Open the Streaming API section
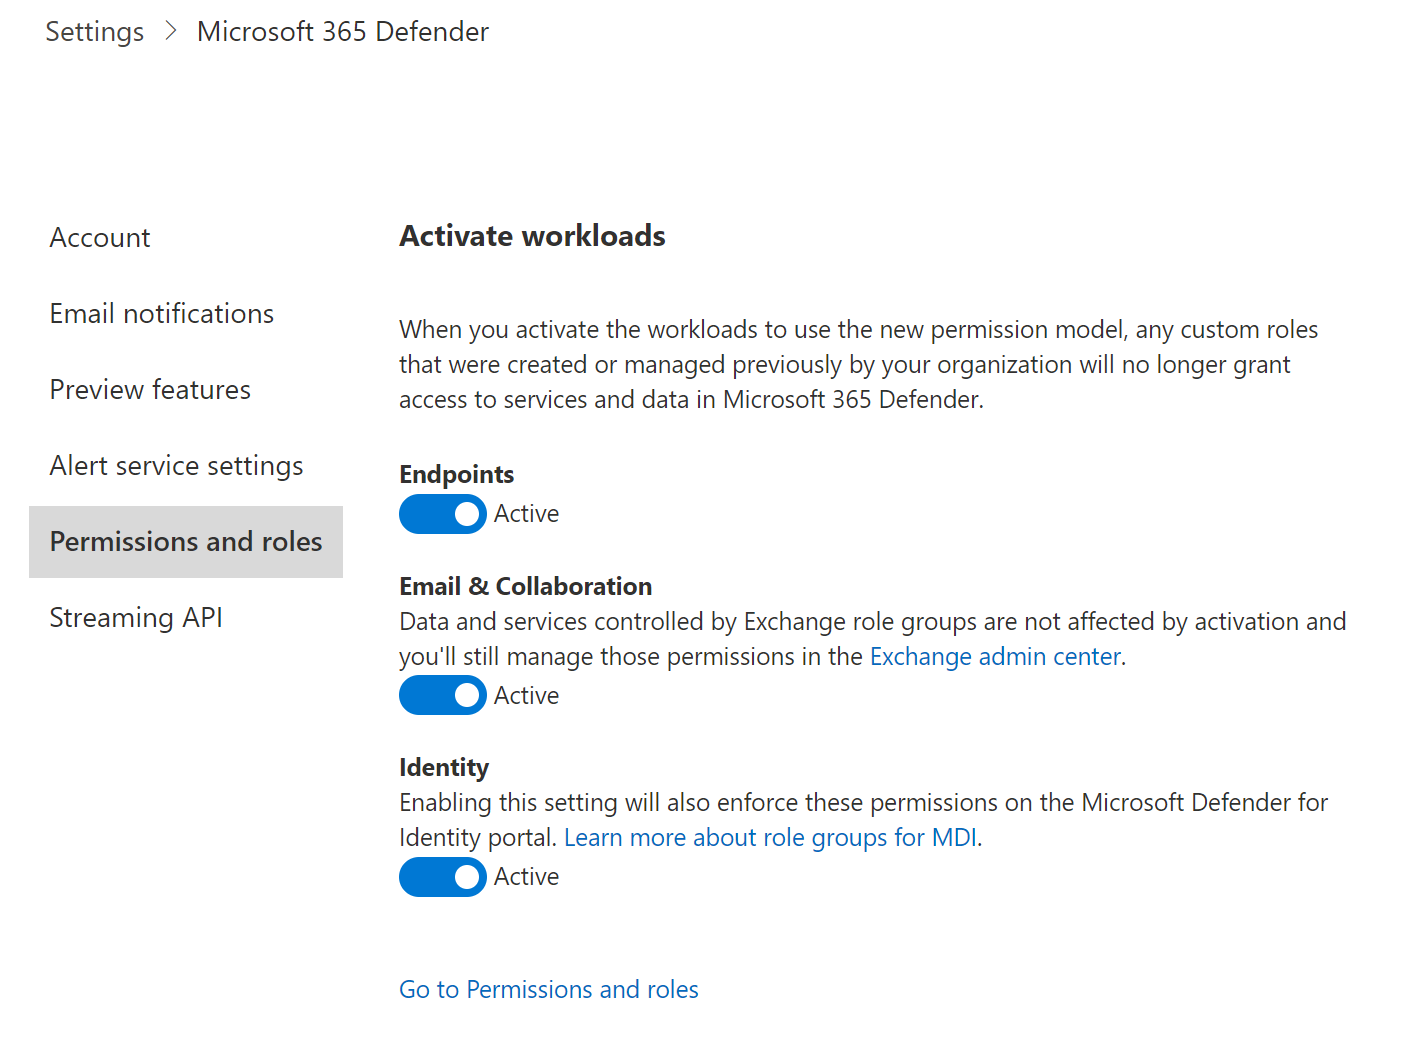1402x1038 pixels. point(136,618)
